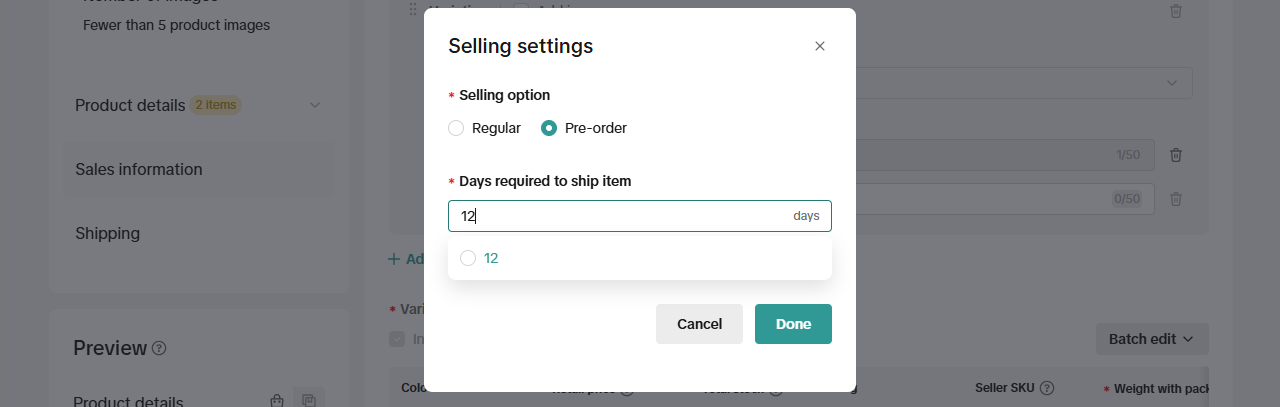Click the shopping bag preview icon

[x=277, y=401]
